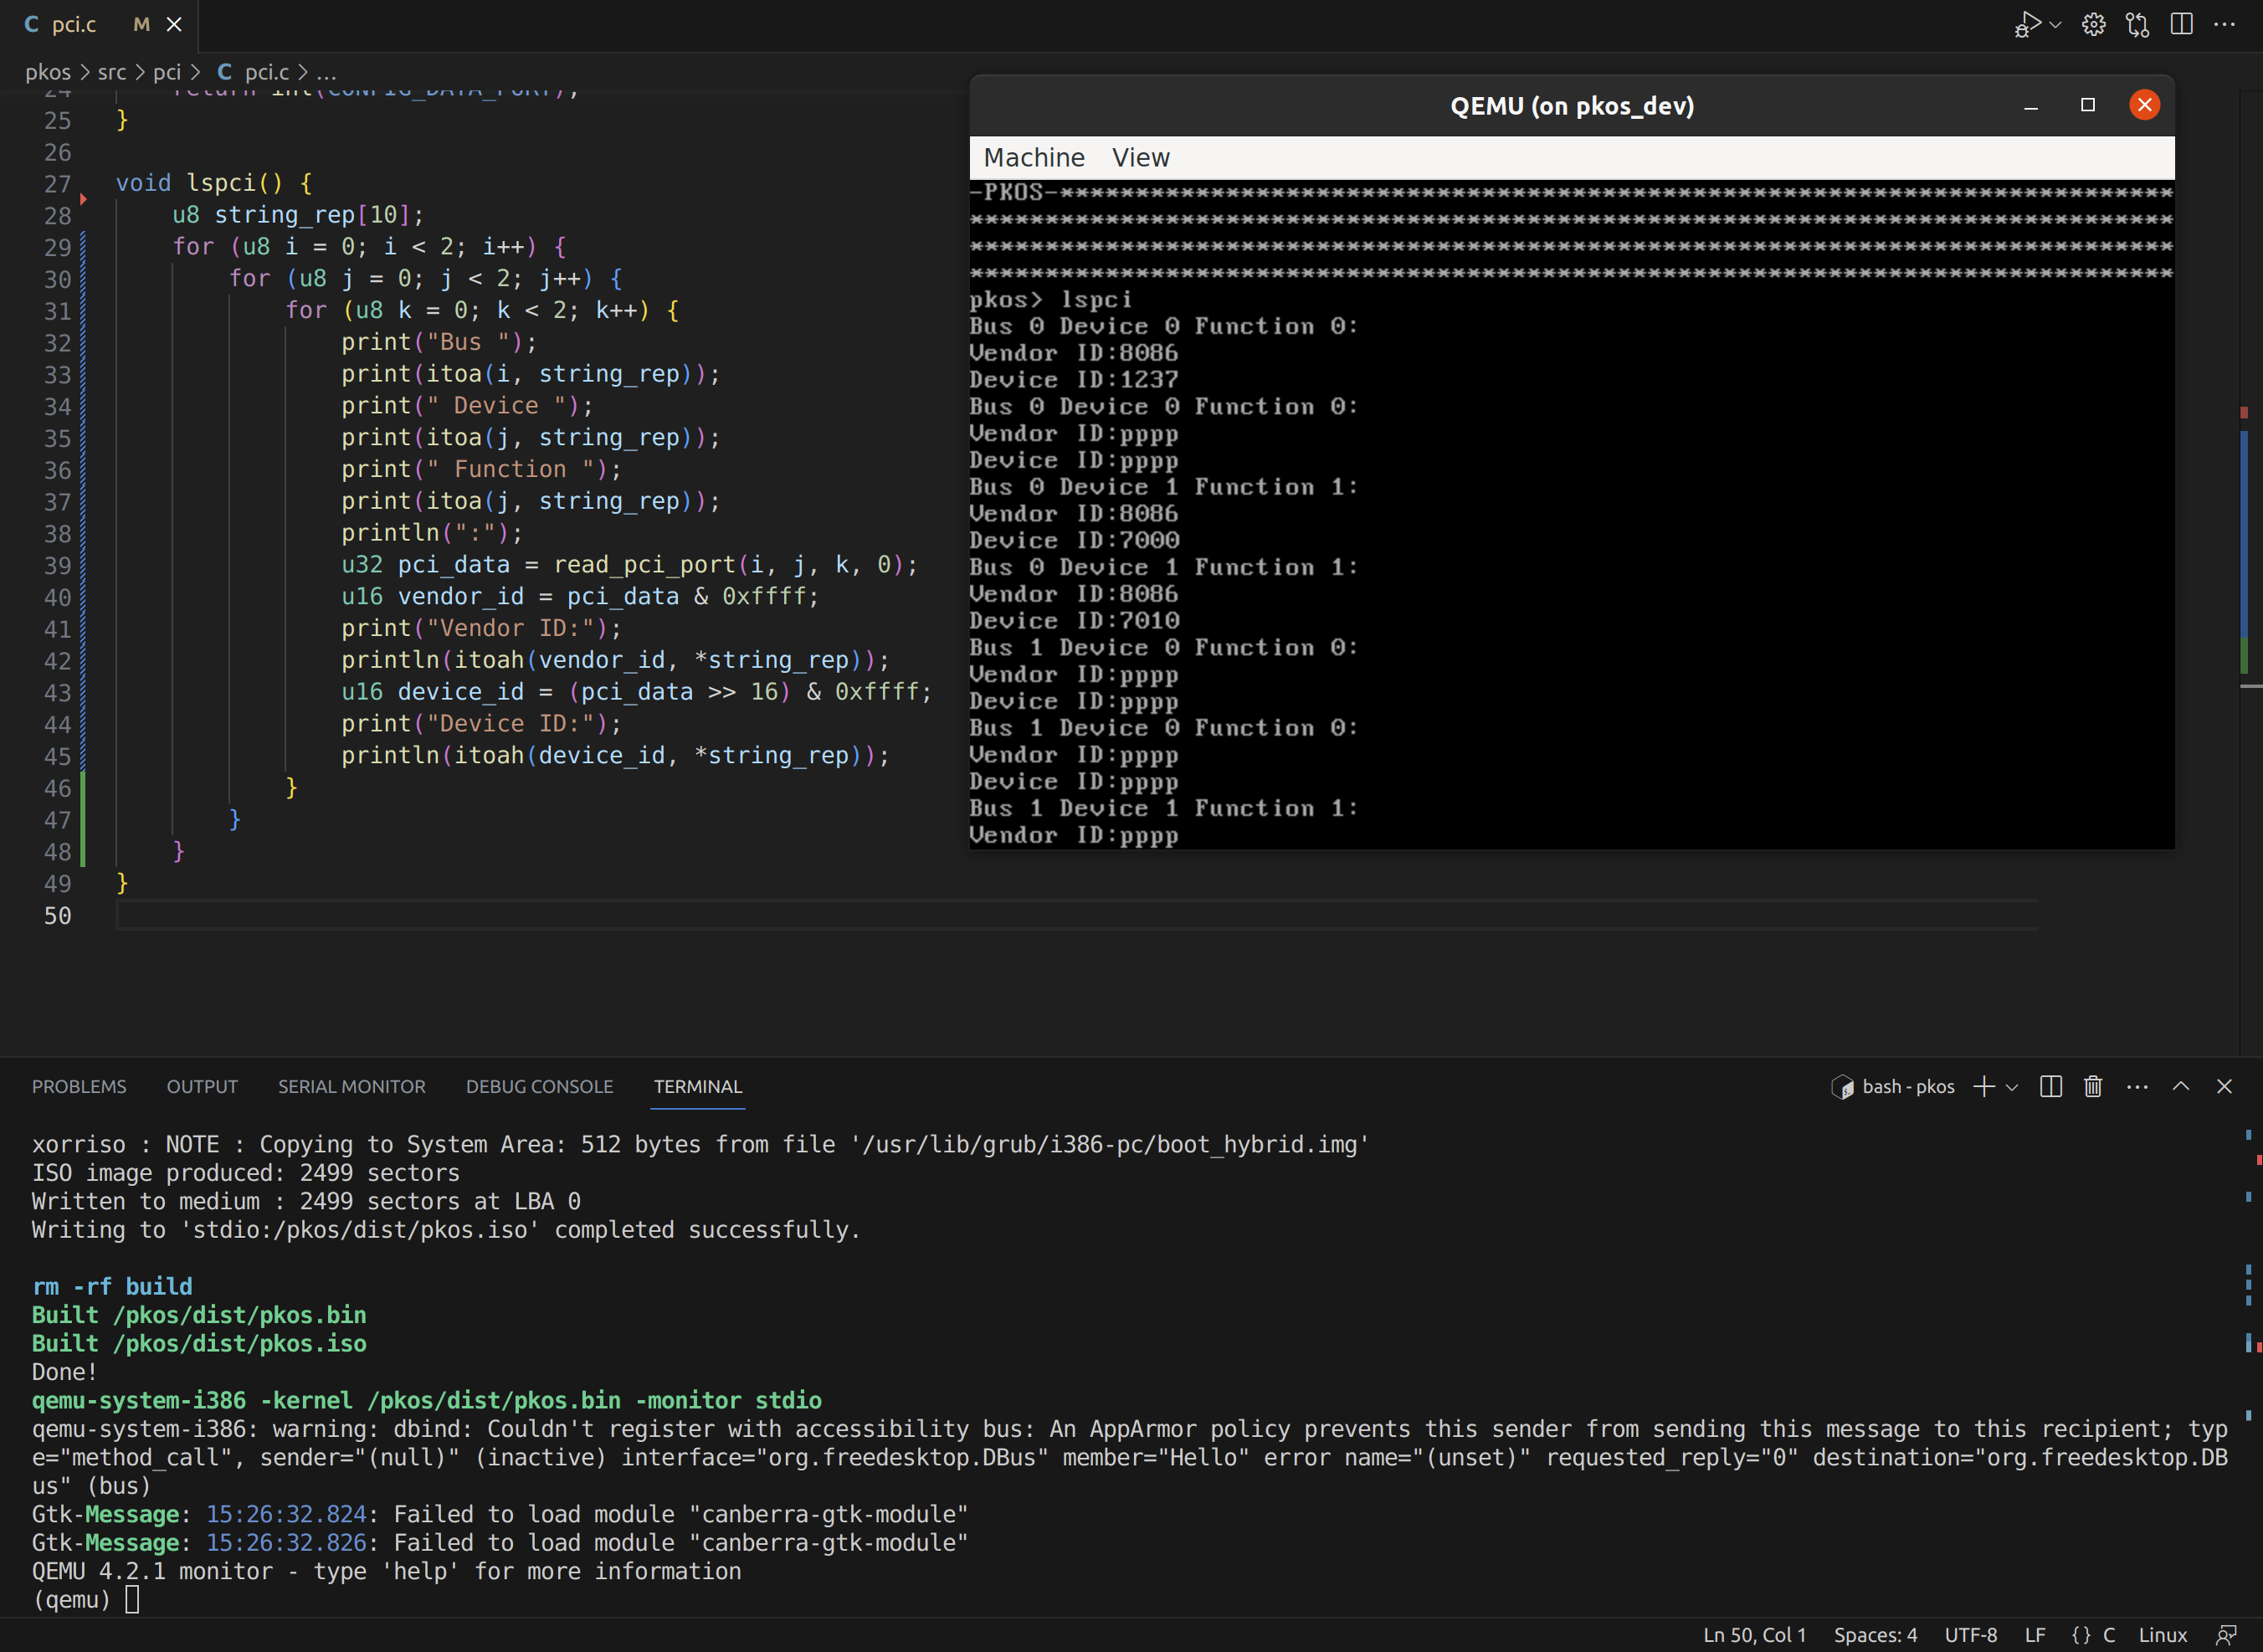
Task: Close the pci.c editor tab
Action: [x=174, y=24]
